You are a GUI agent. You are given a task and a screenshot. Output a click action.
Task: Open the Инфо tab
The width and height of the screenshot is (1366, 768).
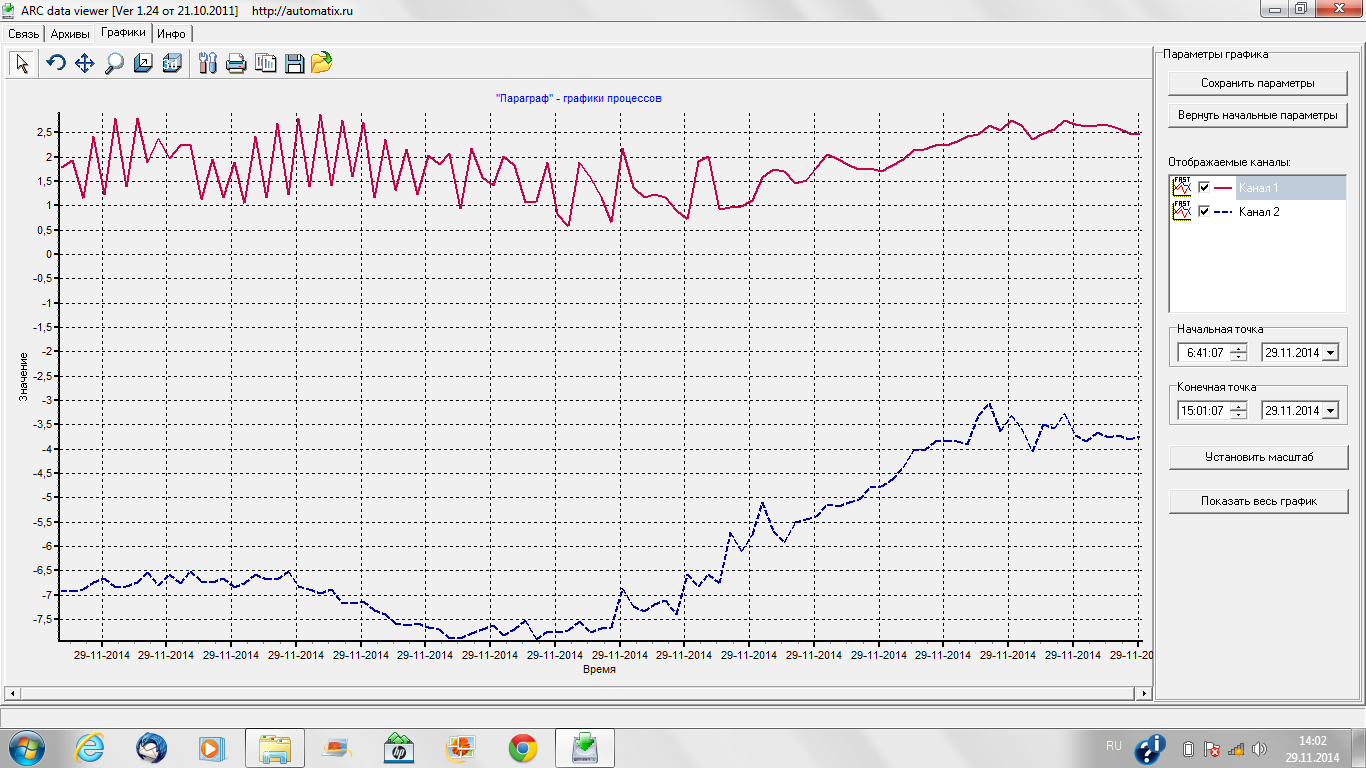click(171, 33)
